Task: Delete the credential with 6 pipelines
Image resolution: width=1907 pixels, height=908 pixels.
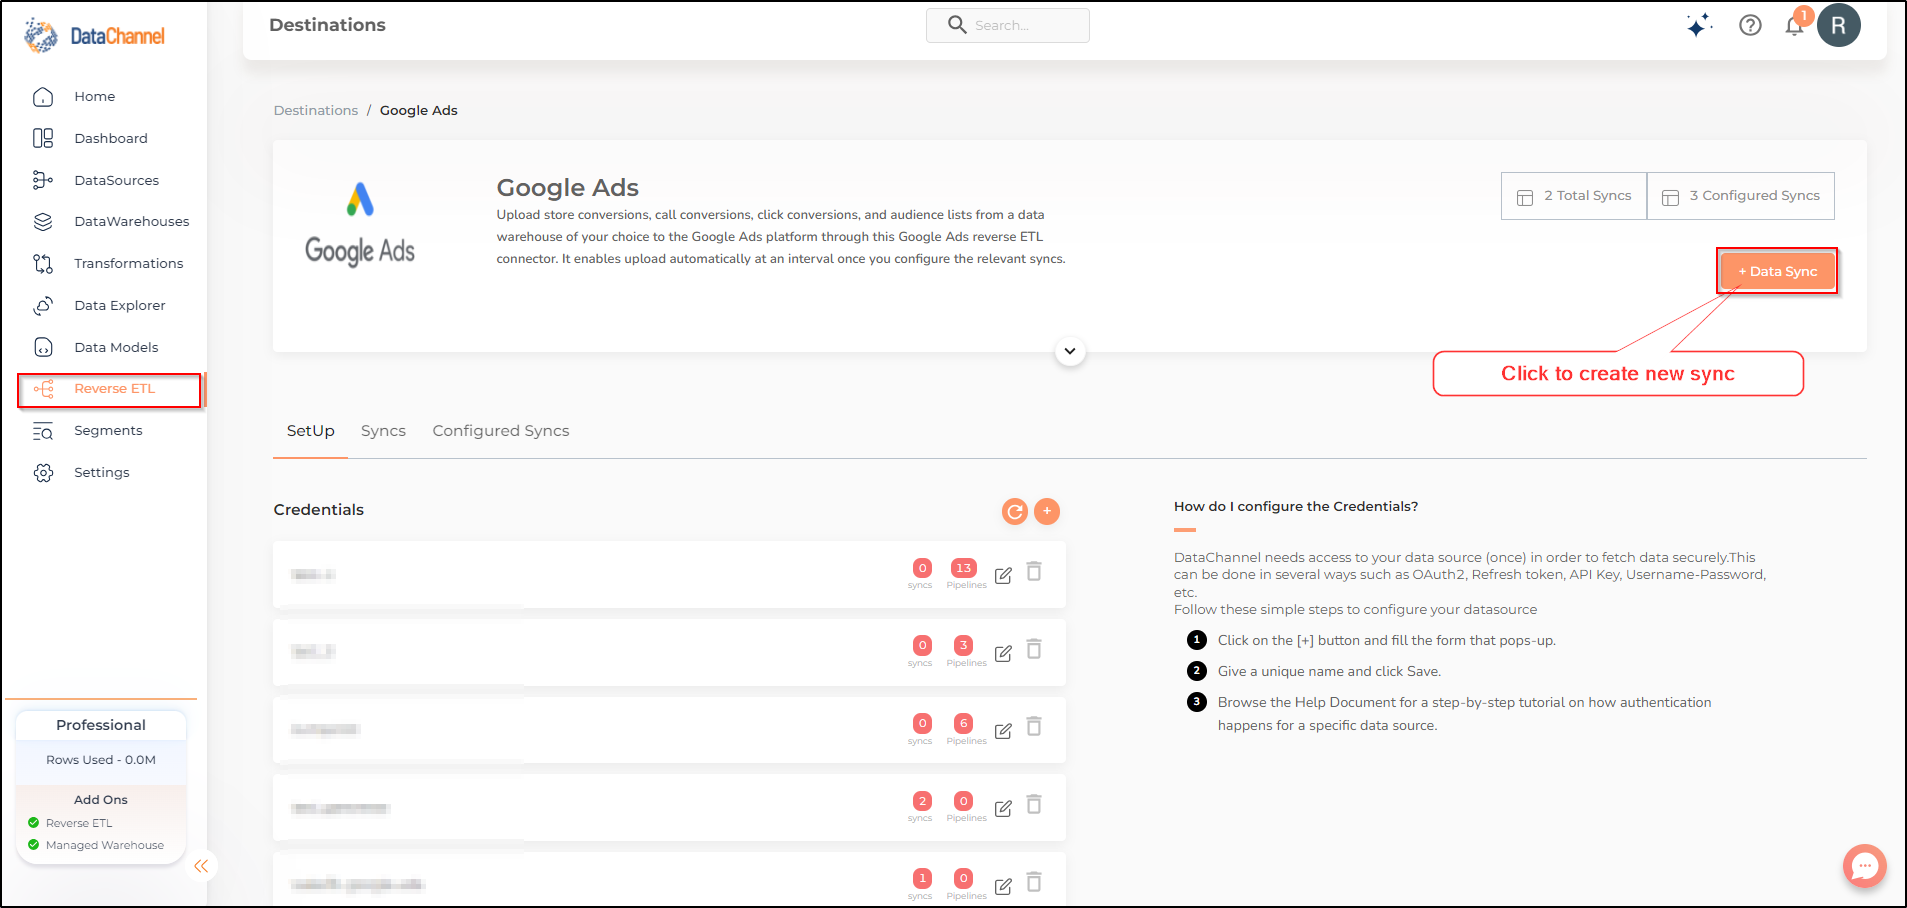Action: tap(1034, 727)
